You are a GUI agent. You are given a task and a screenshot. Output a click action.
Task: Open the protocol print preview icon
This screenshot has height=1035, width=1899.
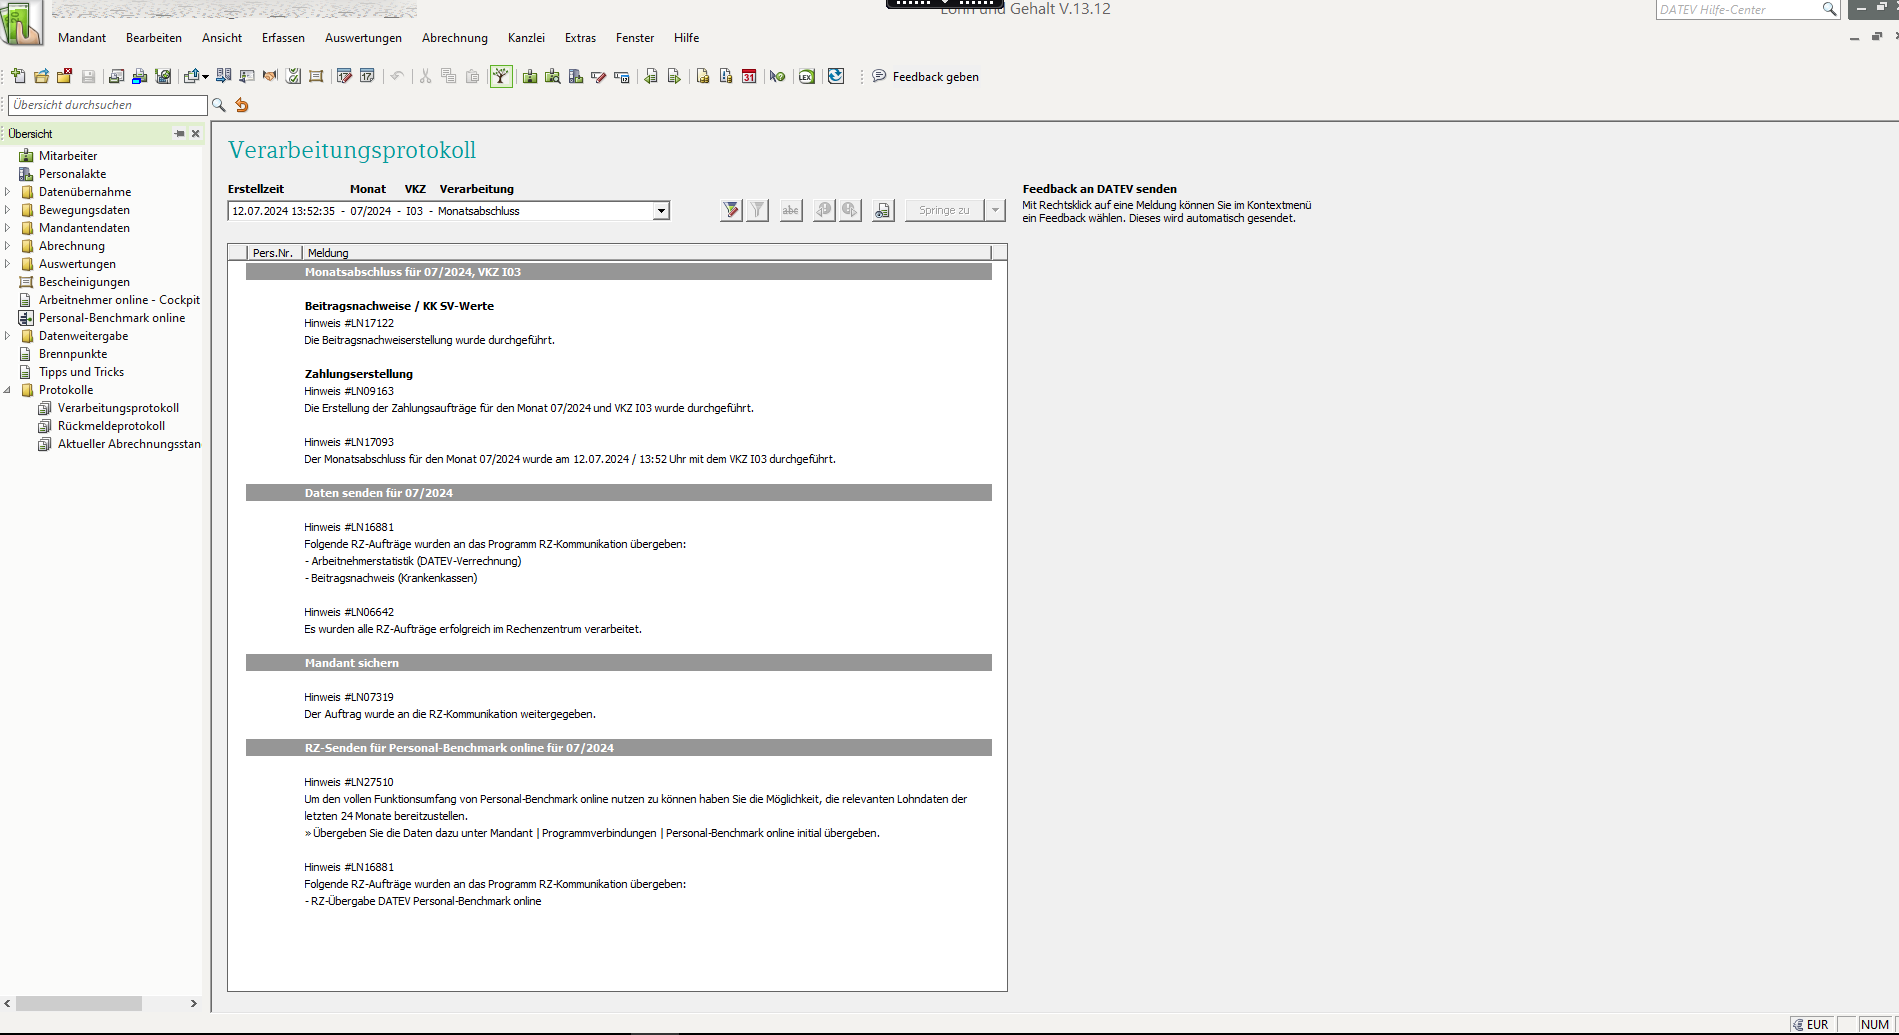[882, 210]
